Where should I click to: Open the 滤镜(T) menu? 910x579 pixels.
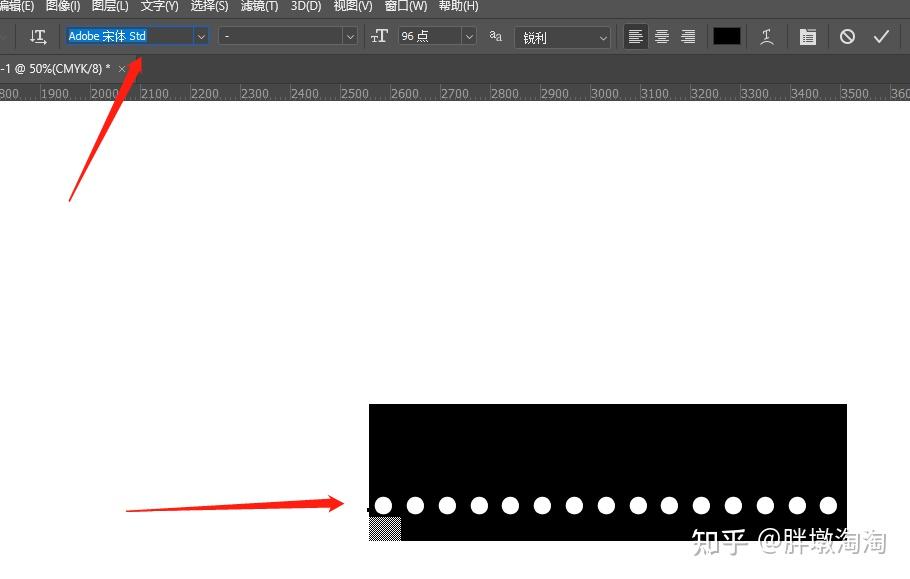tap(259, 6)
